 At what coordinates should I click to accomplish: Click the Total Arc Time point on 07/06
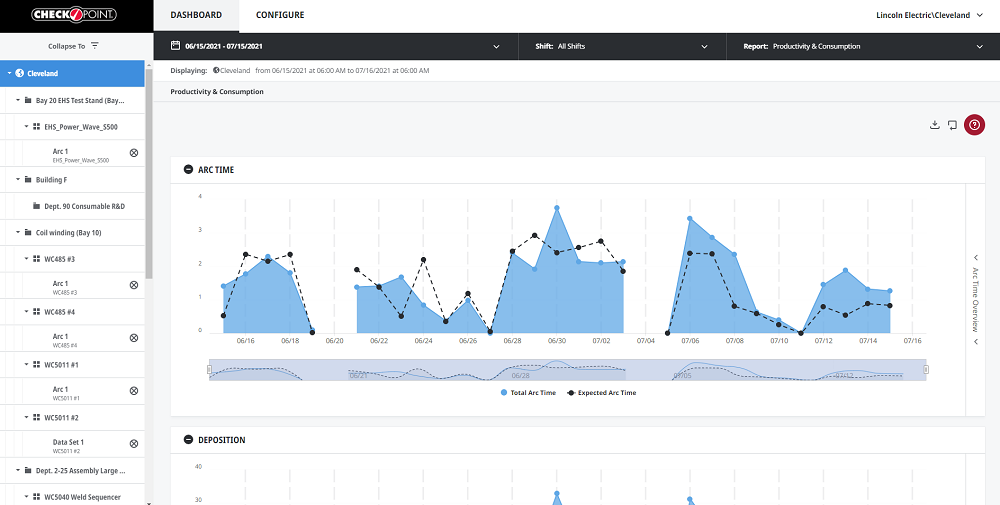690,219
